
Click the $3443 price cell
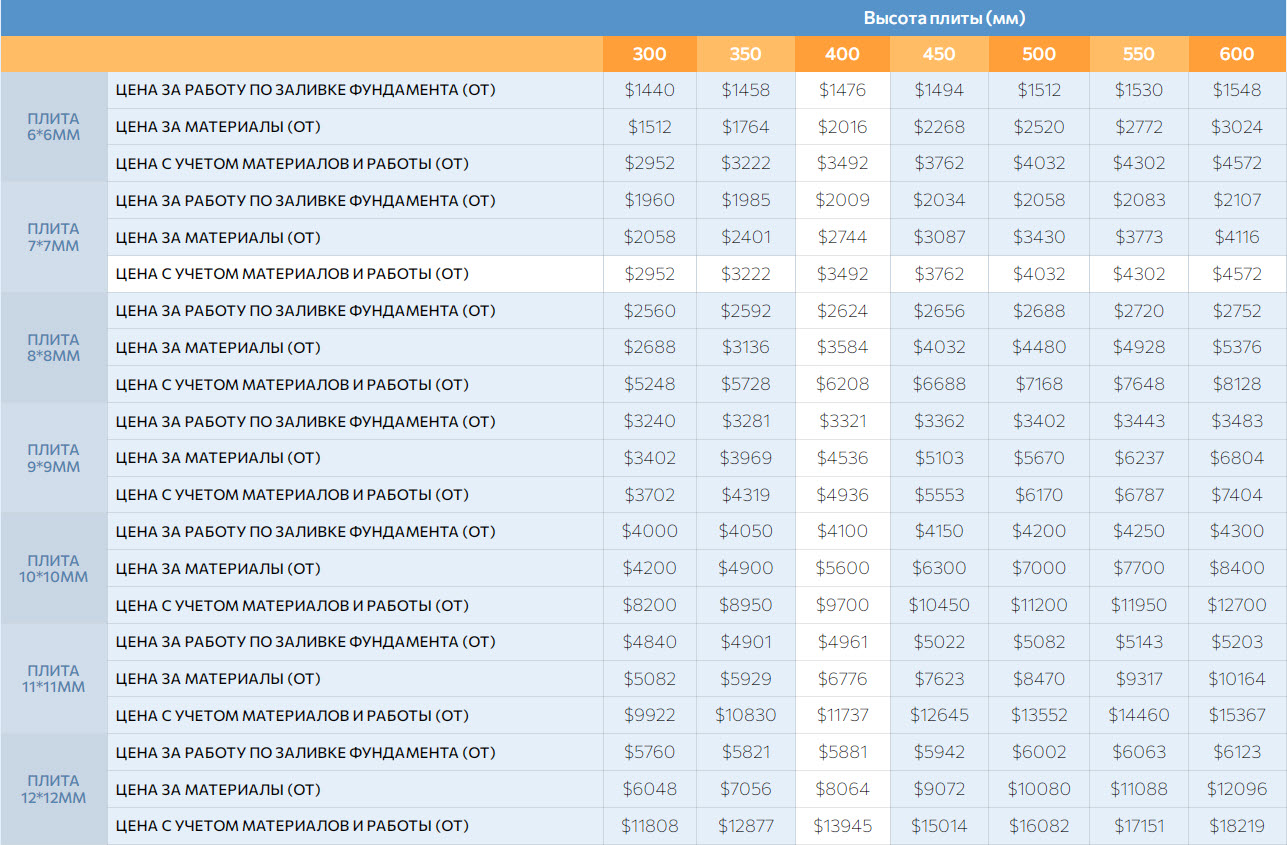pos(1138,421)
